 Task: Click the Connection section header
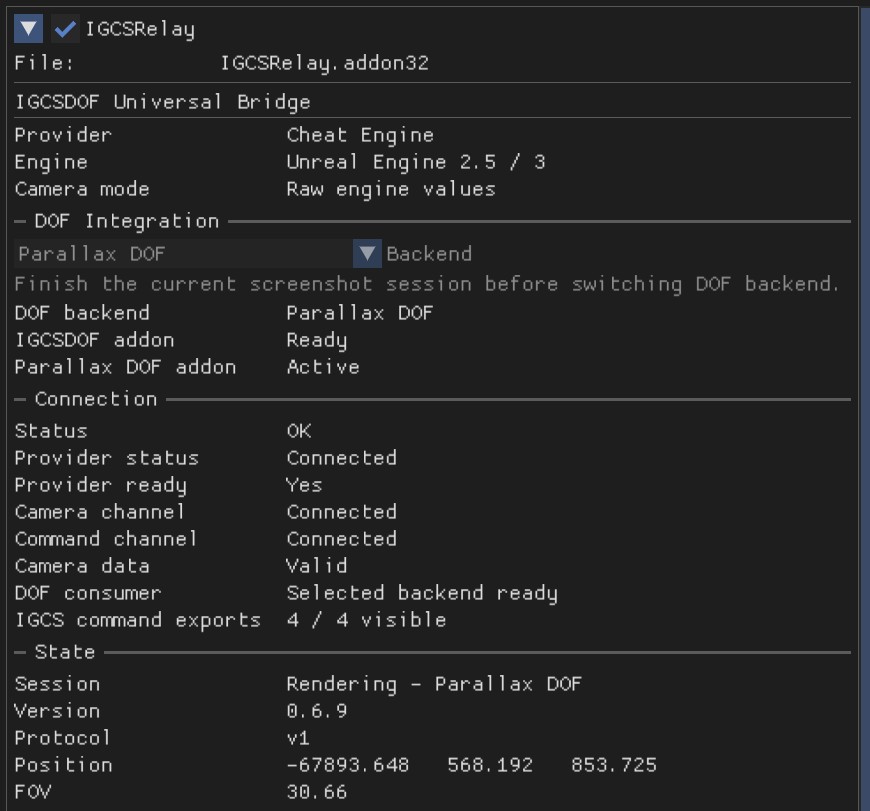click(x=96, y=399)
